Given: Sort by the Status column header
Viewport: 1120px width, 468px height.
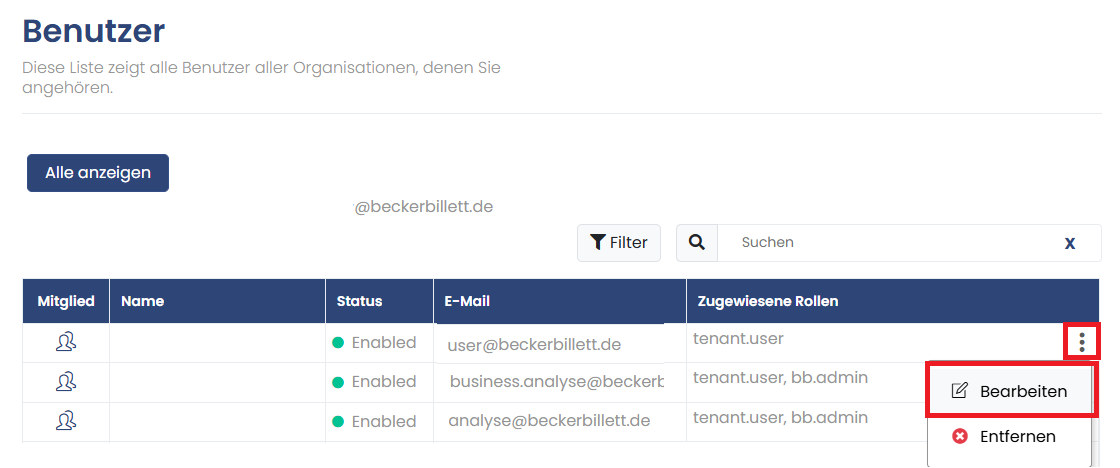Looking at the screenshot, I should [x=359, y=301].
